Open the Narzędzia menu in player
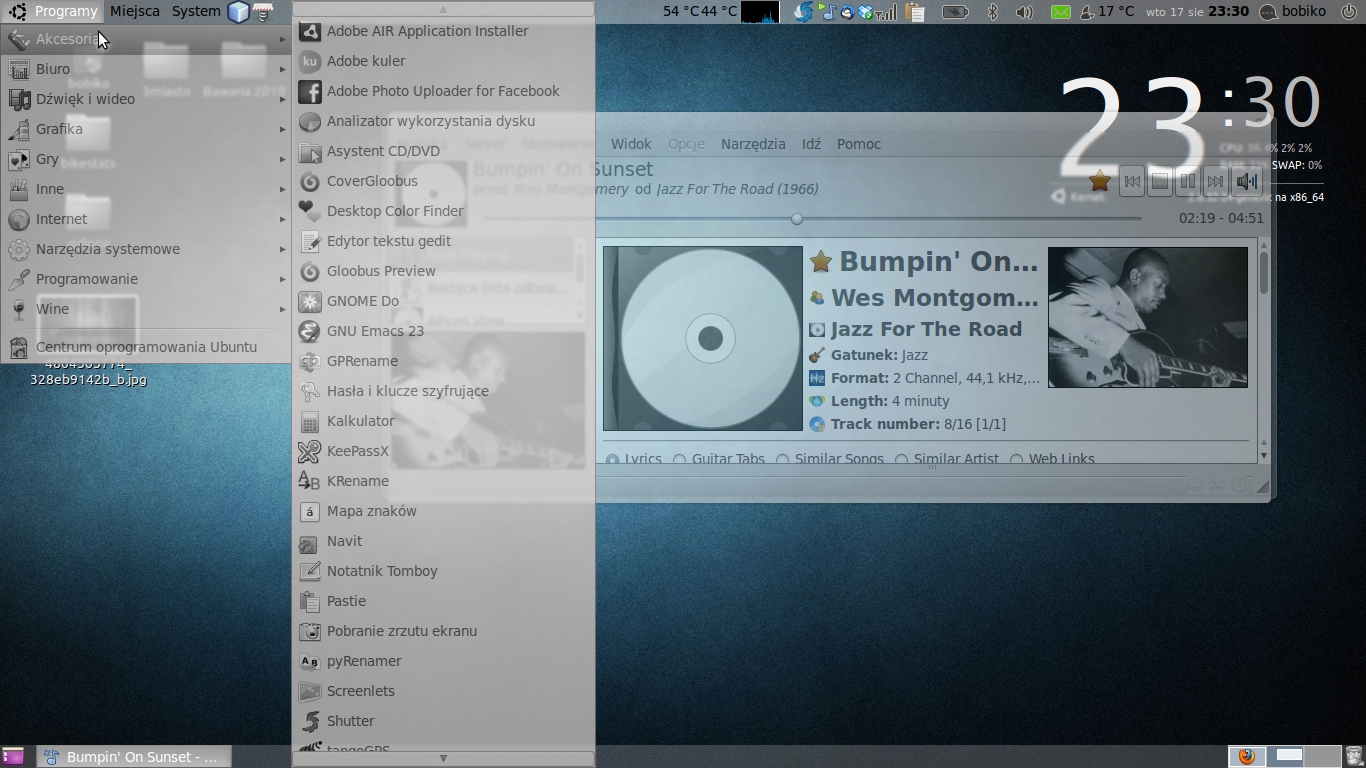Viewport: 1366px width, 768px height. [753, 144]
